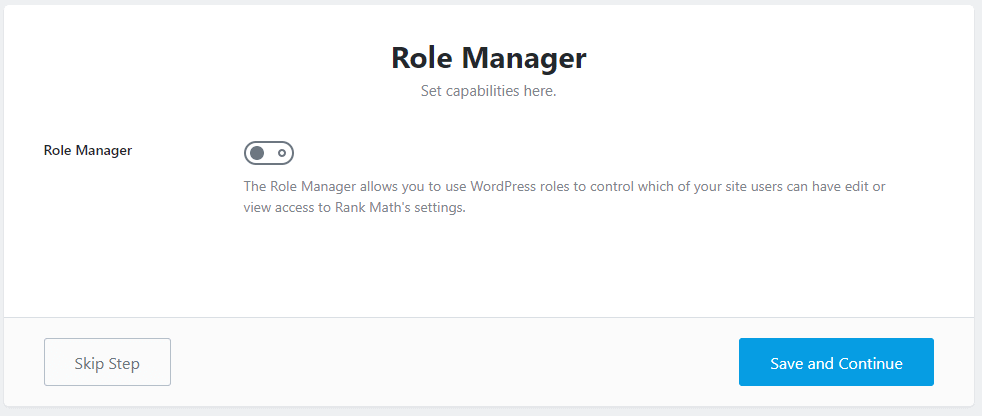The height and width of the screenshot is (416, 982).
Task: Click the small off-indicator circle in the toggle
Action: [282, 153]
